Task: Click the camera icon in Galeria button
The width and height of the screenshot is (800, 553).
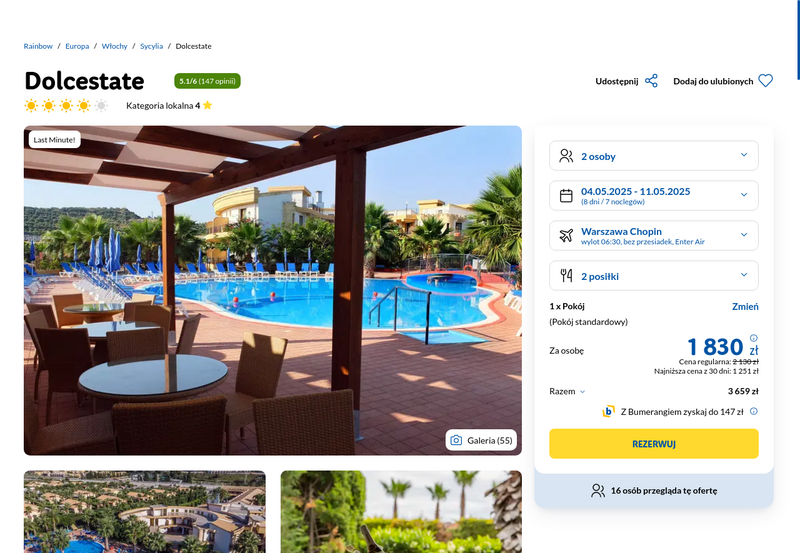Action: point(456,440)
